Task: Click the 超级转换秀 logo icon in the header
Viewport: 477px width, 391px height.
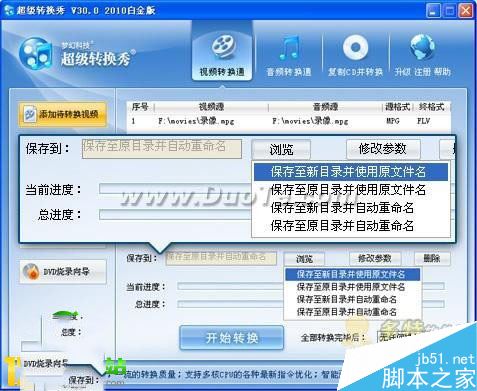Action: (x=35, y=54)
